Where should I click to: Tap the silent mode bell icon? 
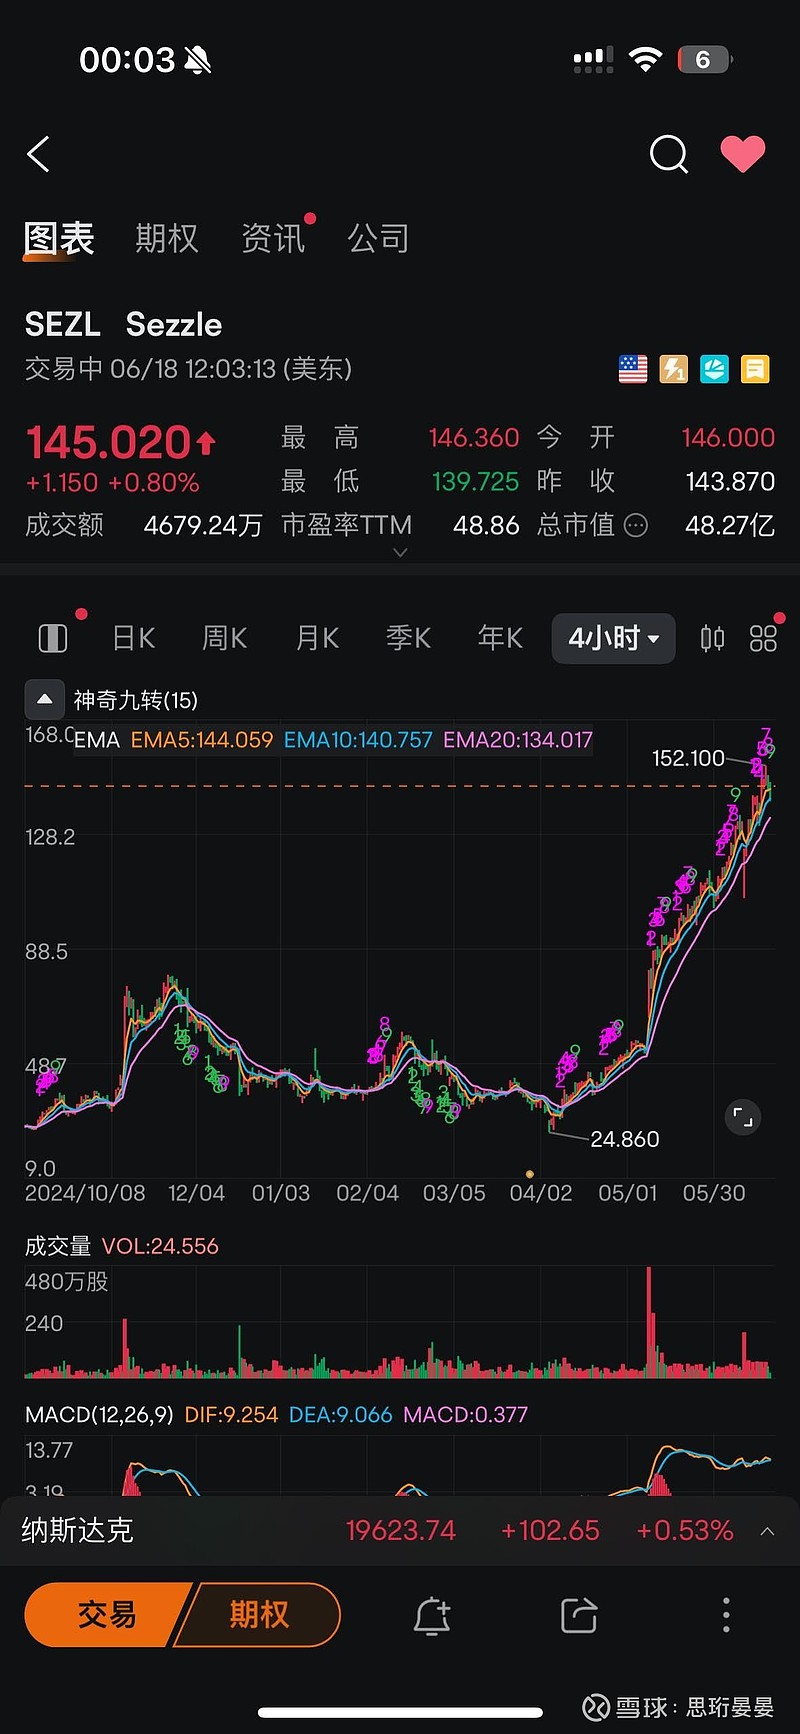(x=198, y=61)
